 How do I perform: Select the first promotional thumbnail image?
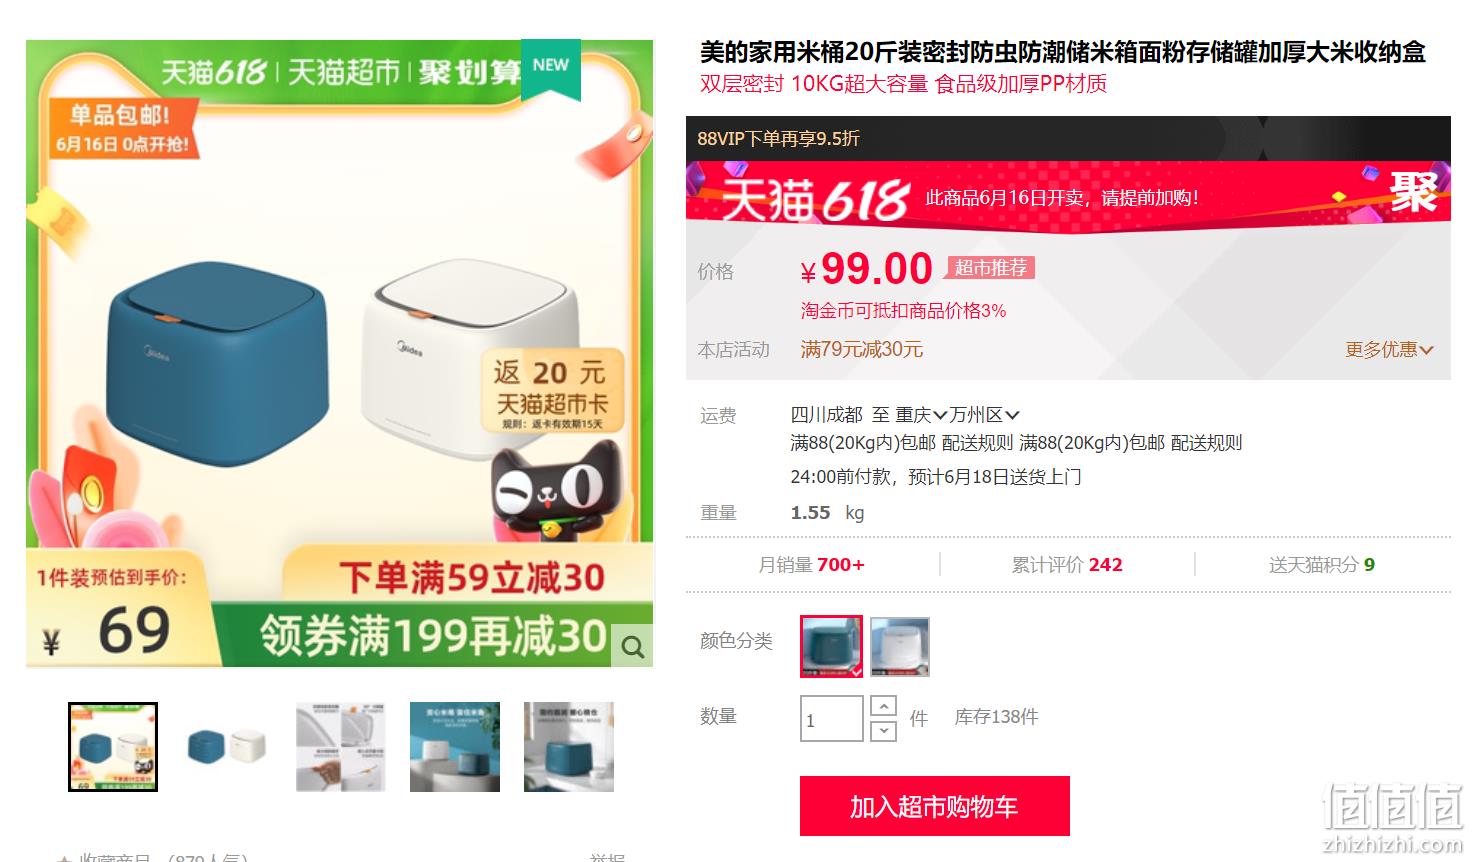tap(113, 747)
